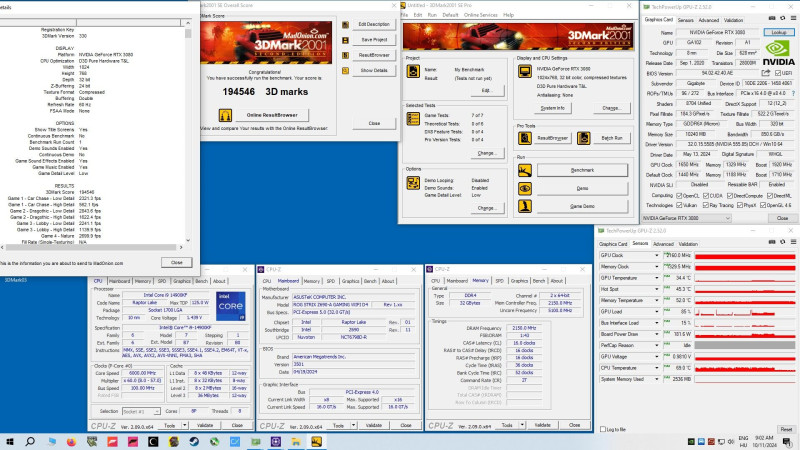Open the GPU Temperature sensor dropdown

coord(657,278)
